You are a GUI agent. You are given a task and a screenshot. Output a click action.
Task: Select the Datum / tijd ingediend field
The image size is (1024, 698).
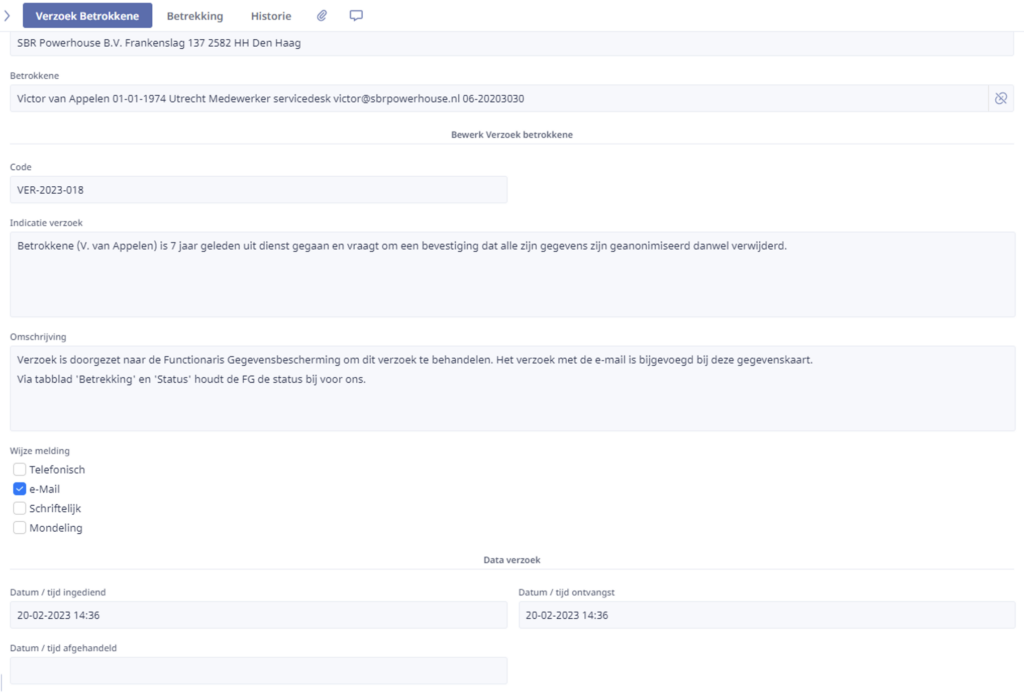(258, 615)
